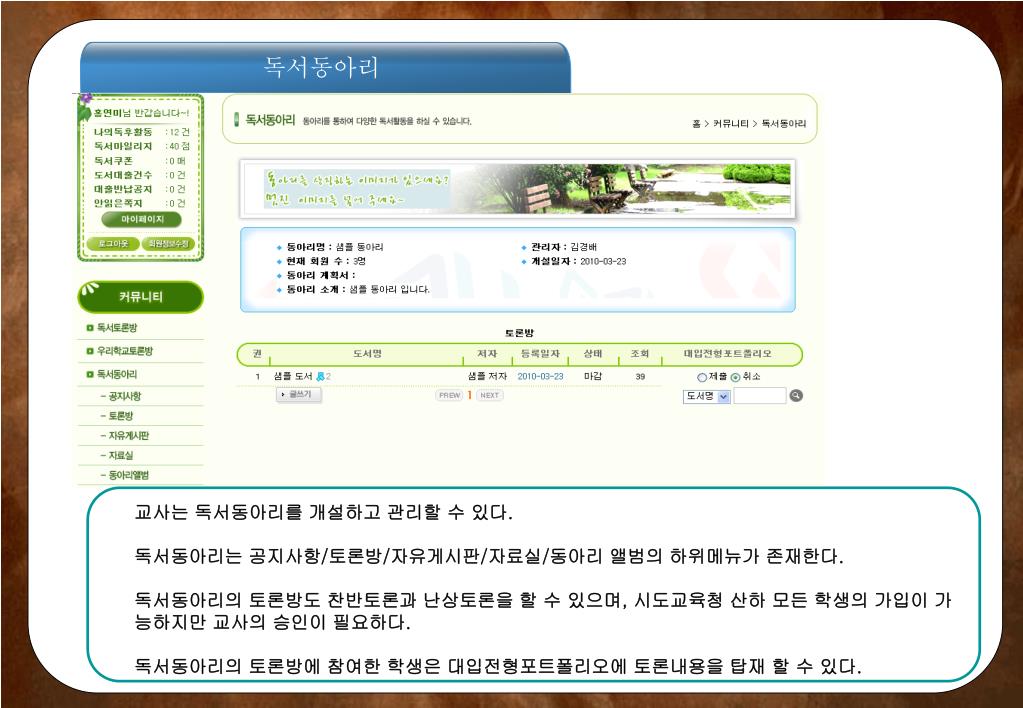Click the 독서동아리 breadcrumb link

click(x=784, y=123)
